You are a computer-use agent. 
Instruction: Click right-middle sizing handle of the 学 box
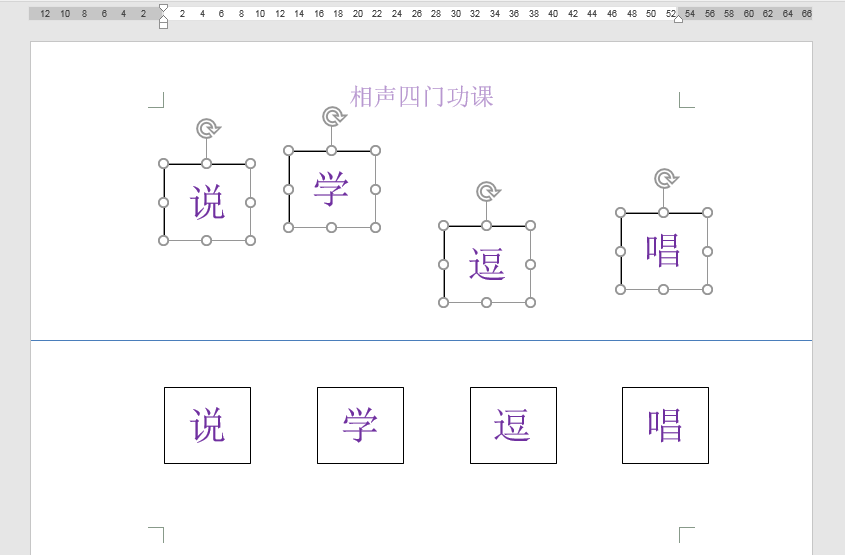[x=376, y=189]
